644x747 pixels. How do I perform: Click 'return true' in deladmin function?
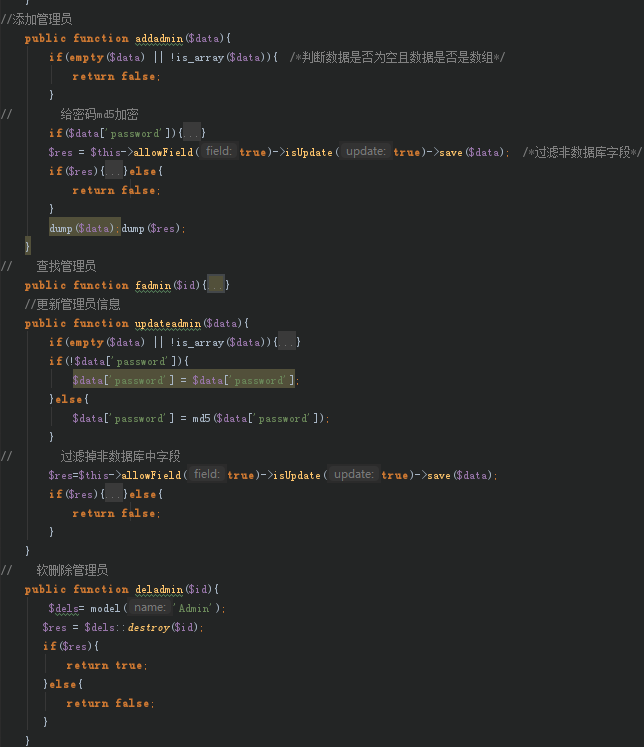click(x=105, y=665)
